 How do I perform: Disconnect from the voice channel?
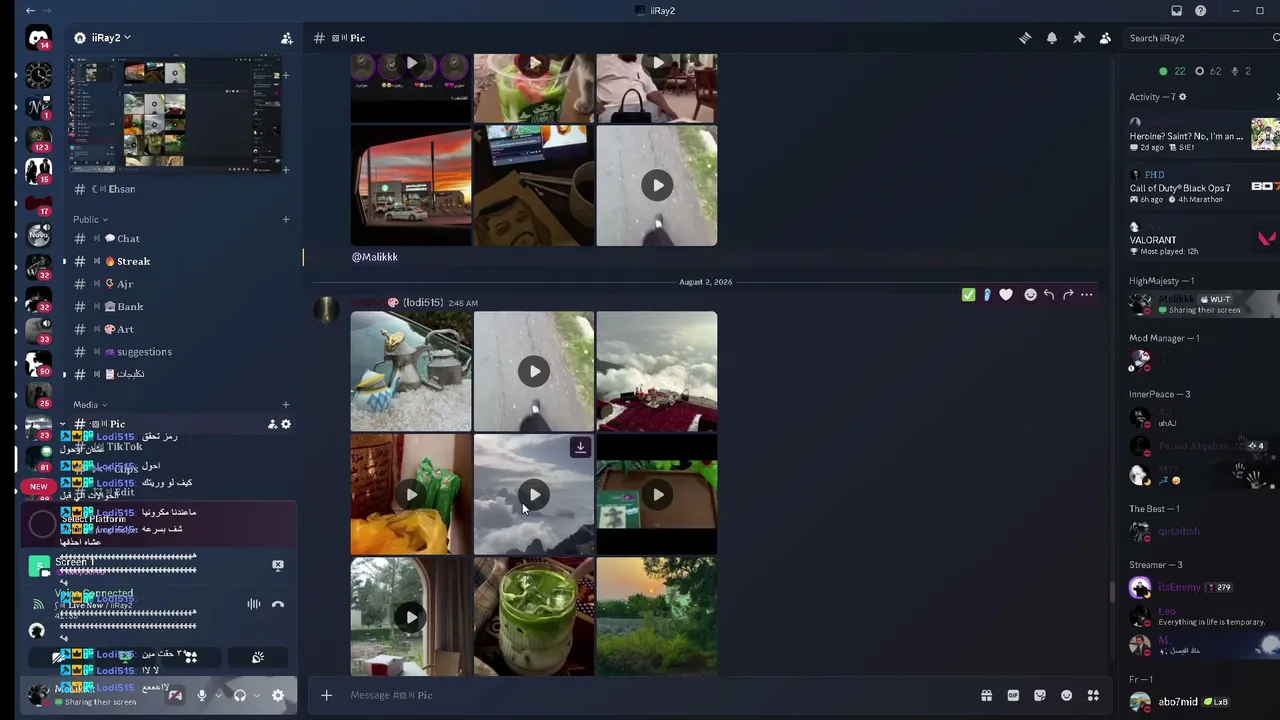click(x=278, y=604)
